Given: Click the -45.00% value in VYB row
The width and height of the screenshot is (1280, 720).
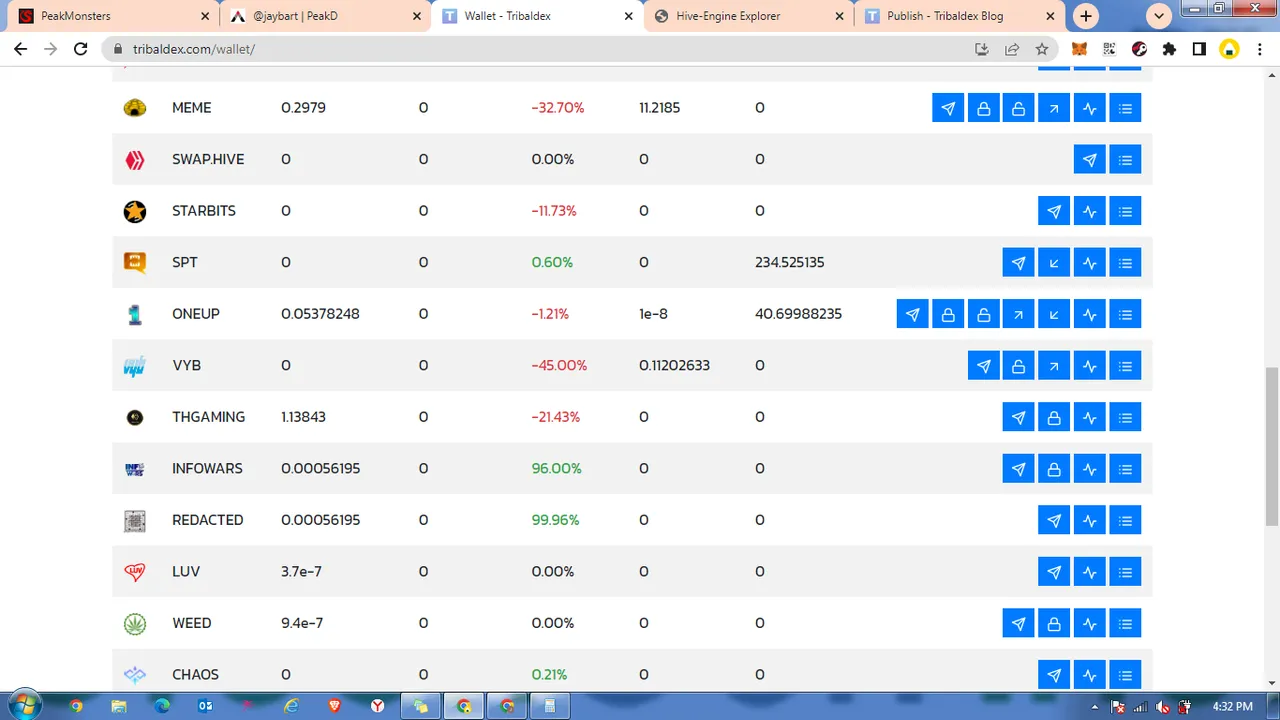Looking at the screenshot, I should 559,365.
